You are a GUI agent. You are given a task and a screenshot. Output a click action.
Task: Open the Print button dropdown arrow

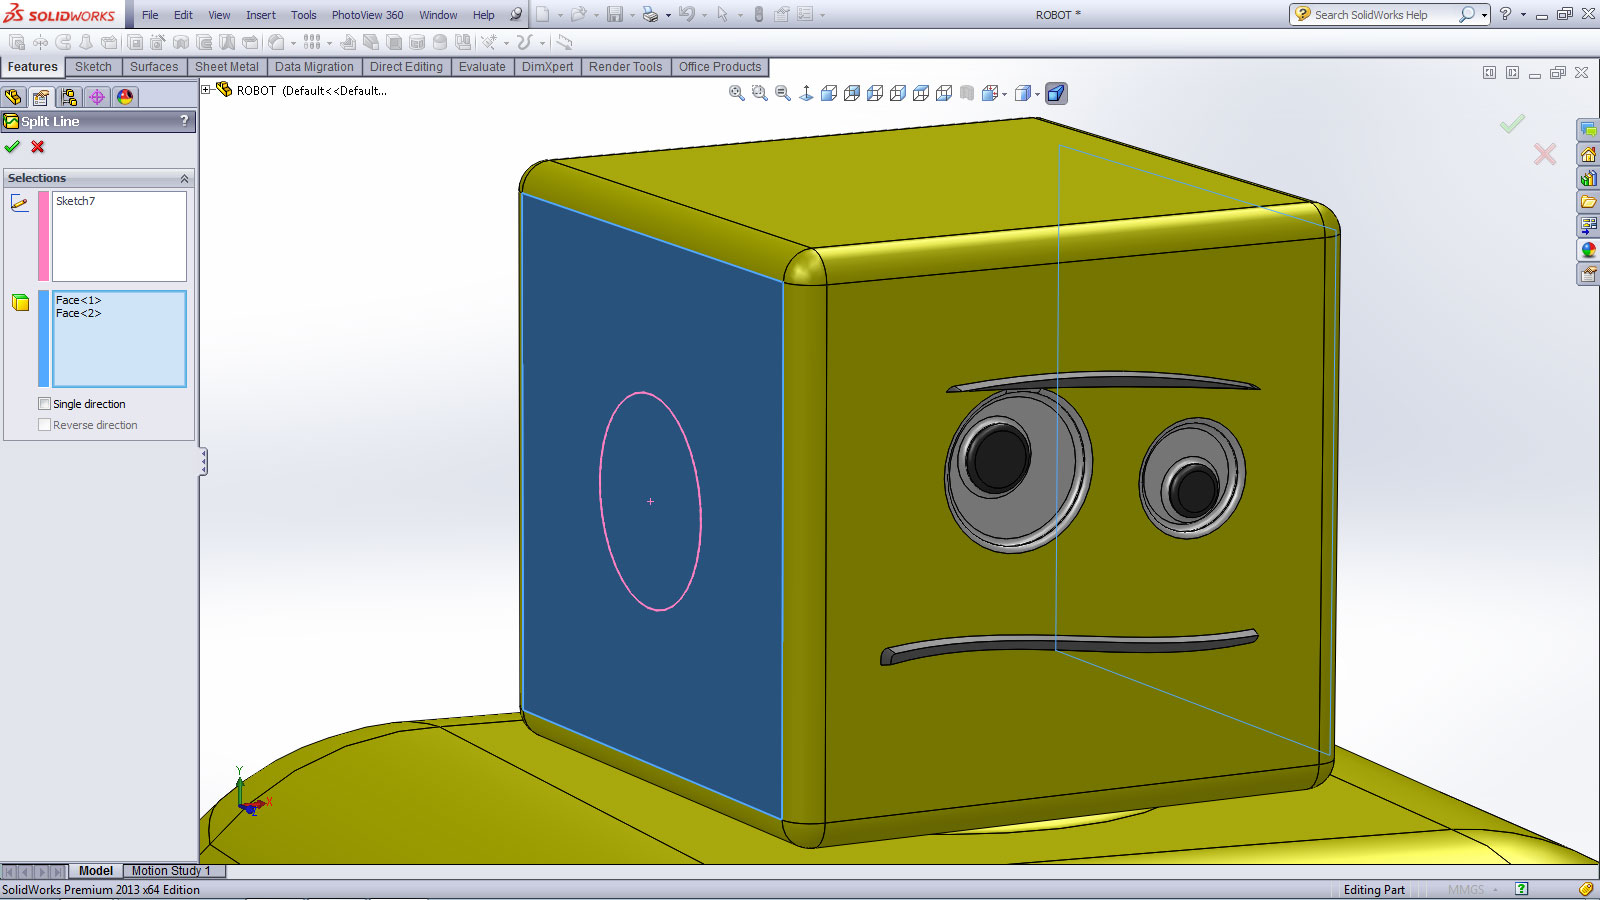point(668,15)
